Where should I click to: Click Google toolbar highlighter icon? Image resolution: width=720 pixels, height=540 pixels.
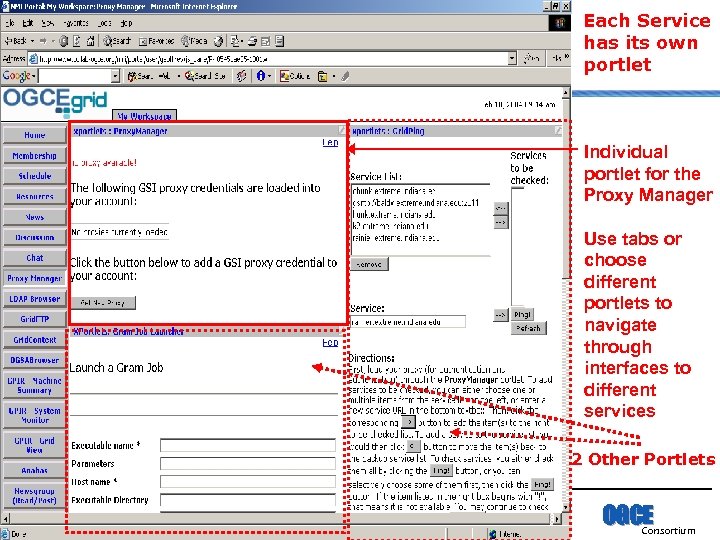click(x=345, y=76)
